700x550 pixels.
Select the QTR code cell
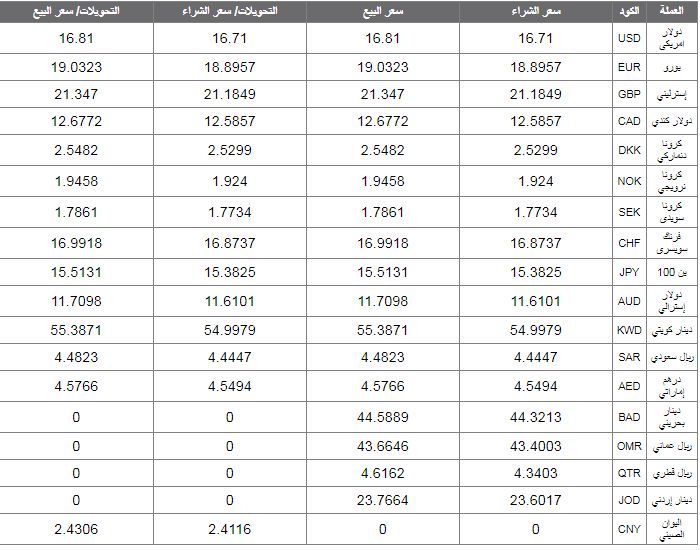point(629,473)
